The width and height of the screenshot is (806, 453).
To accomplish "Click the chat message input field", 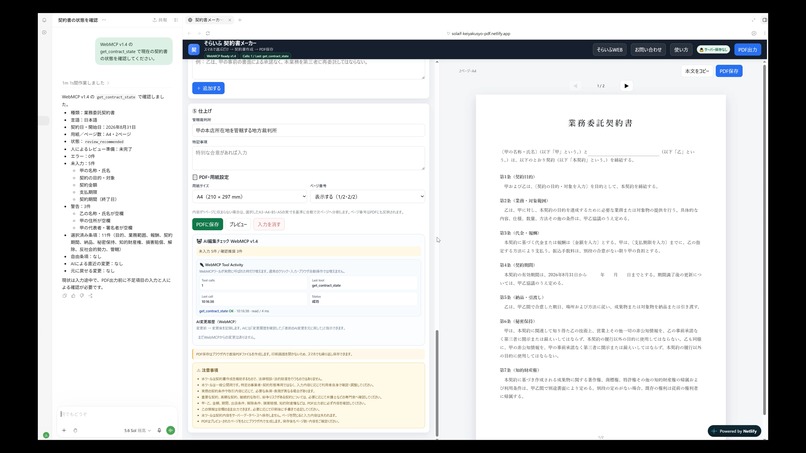I will pyautogui.click(x=117, y=414).
